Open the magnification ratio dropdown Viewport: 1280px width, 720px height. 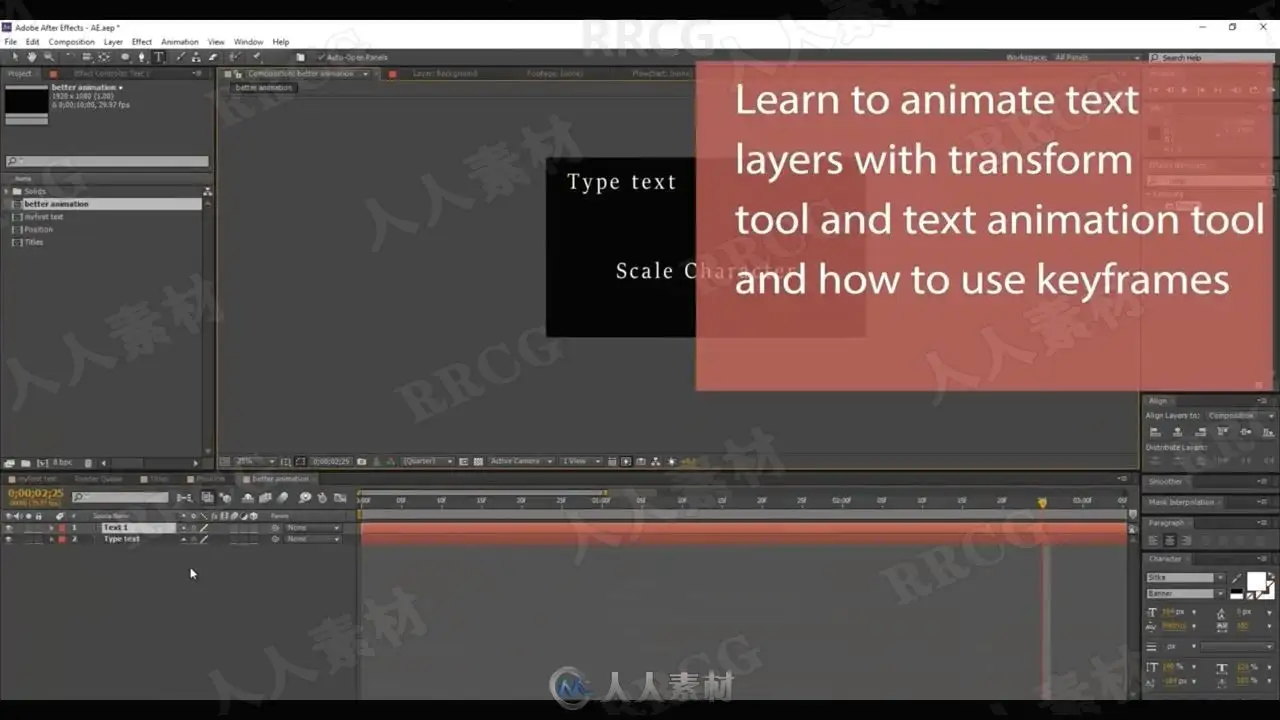tap(255, 462)
